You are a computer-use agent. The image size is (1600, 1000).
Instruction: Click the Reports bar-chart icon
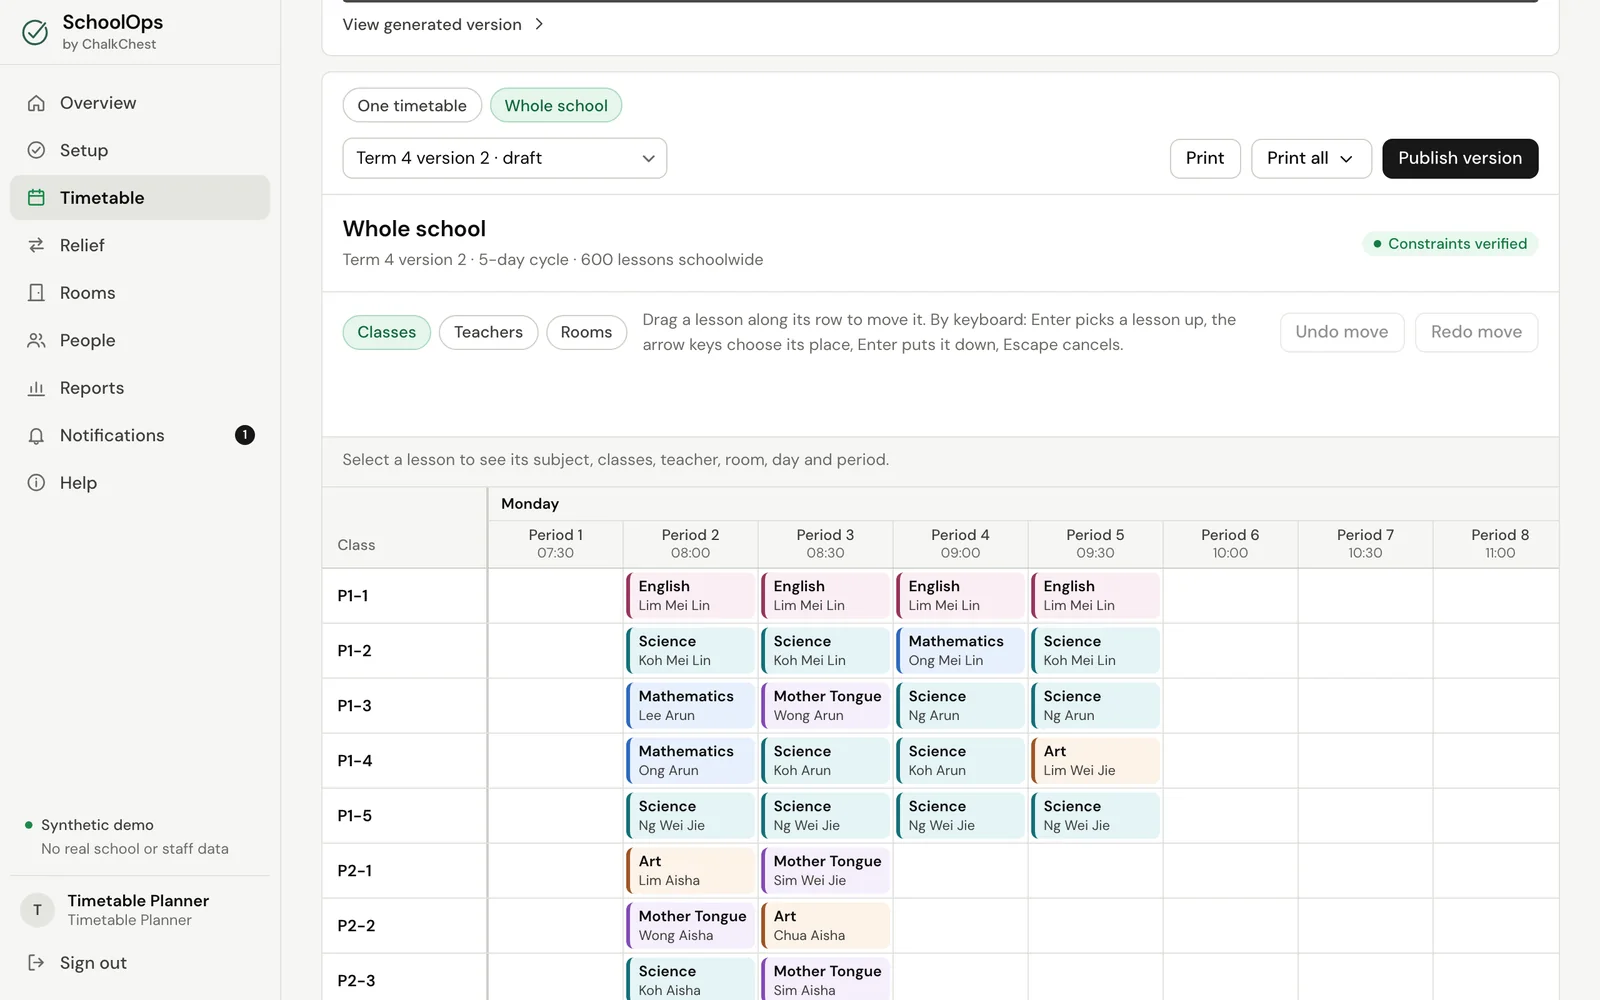pyautogui.click(x=36, y=388)
